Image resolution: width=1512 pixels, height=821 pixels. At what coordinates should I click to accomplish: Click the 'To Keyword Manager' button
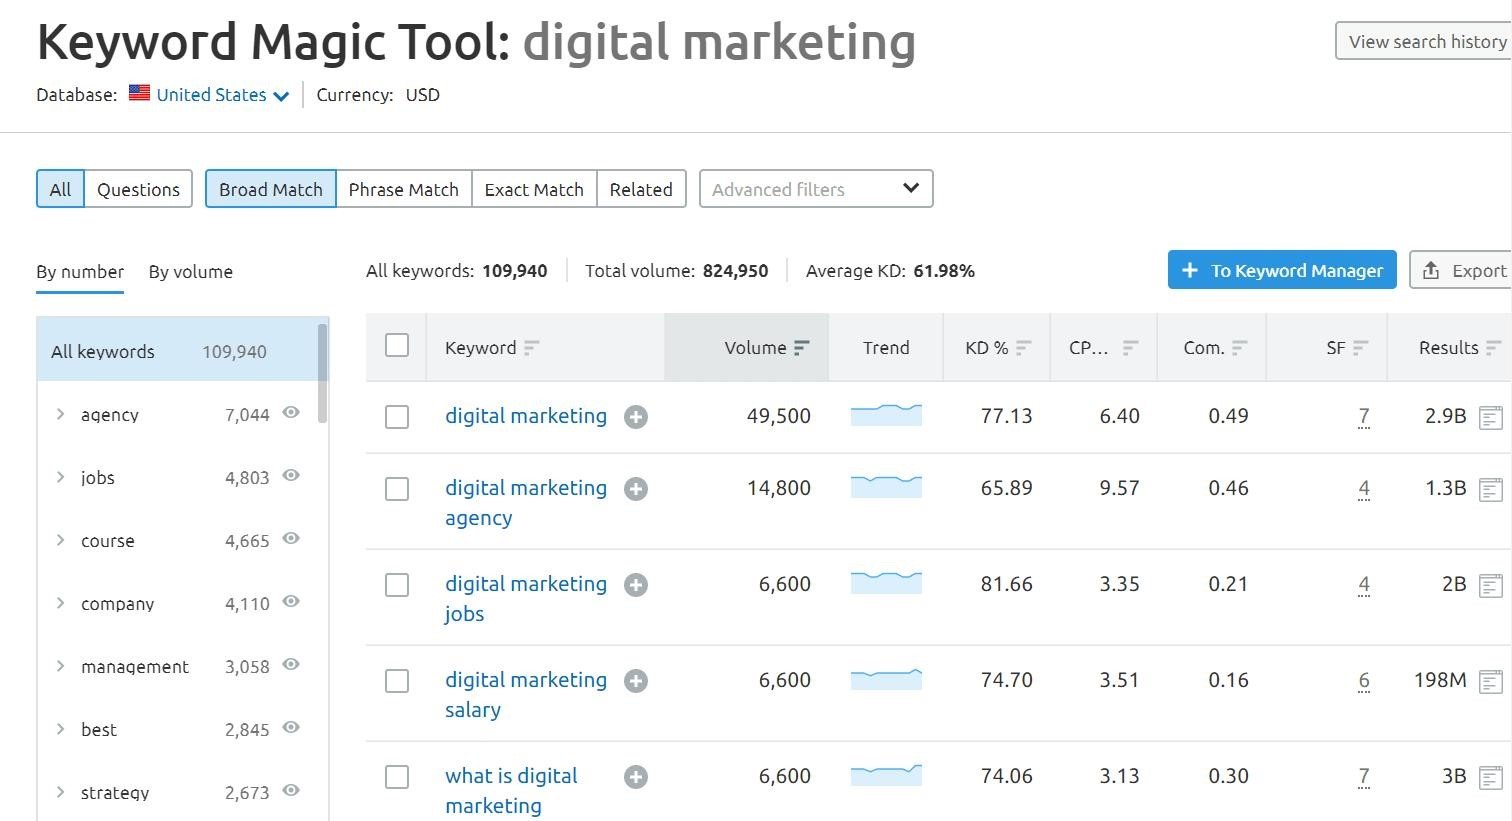(x=1281, y=270)
